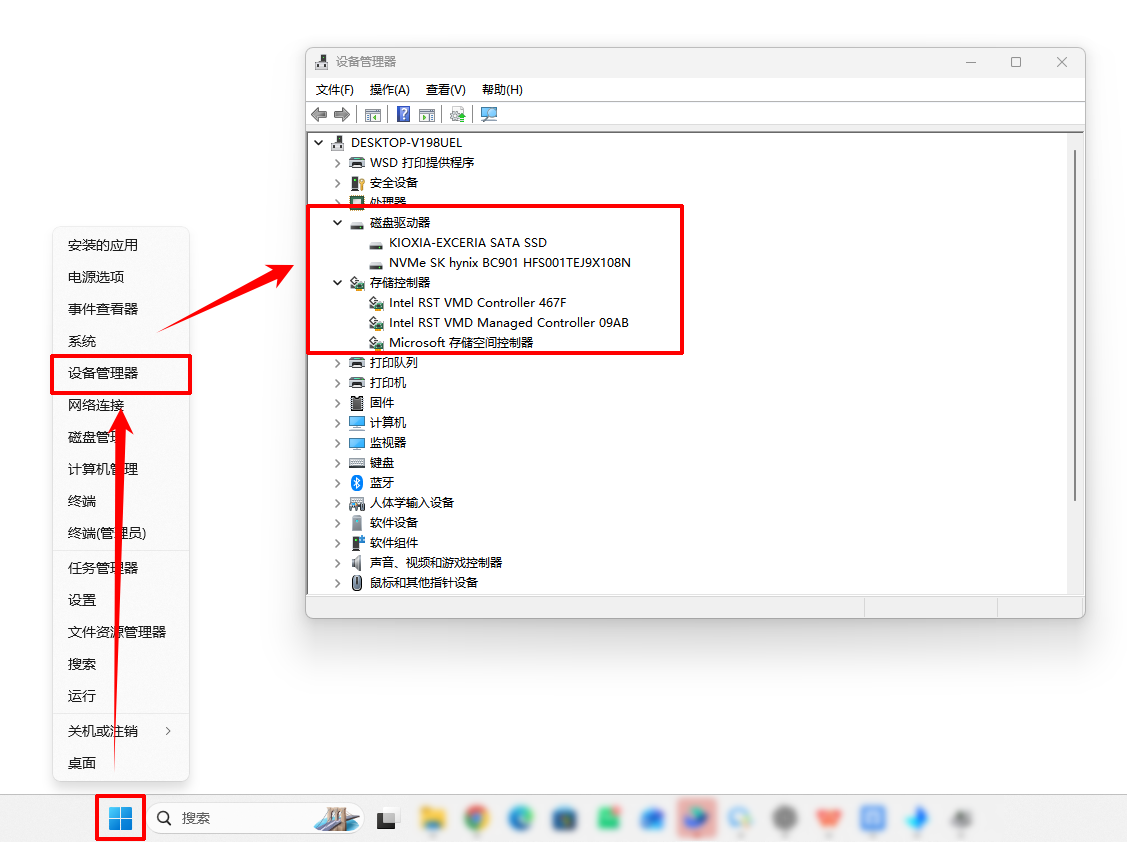Open Task View from the taskbar

387,818
